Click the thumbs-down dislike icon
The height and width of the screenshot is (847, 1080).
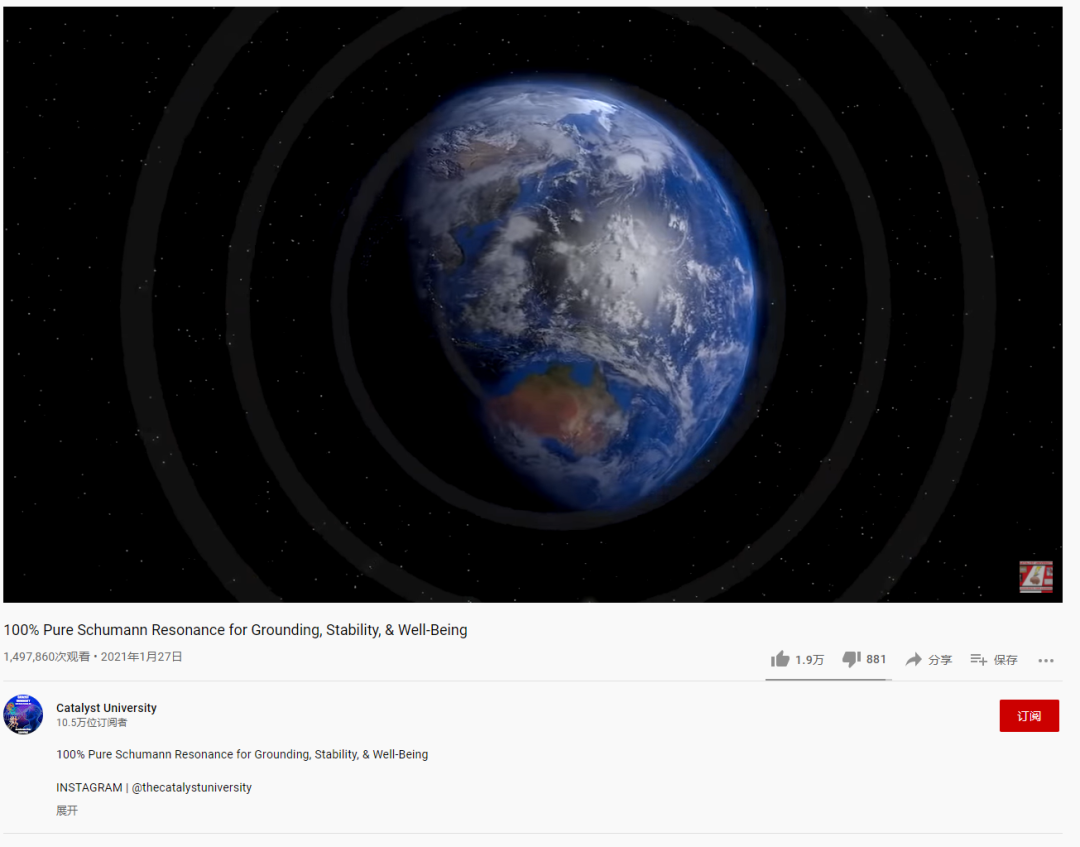tap(851, 660)
